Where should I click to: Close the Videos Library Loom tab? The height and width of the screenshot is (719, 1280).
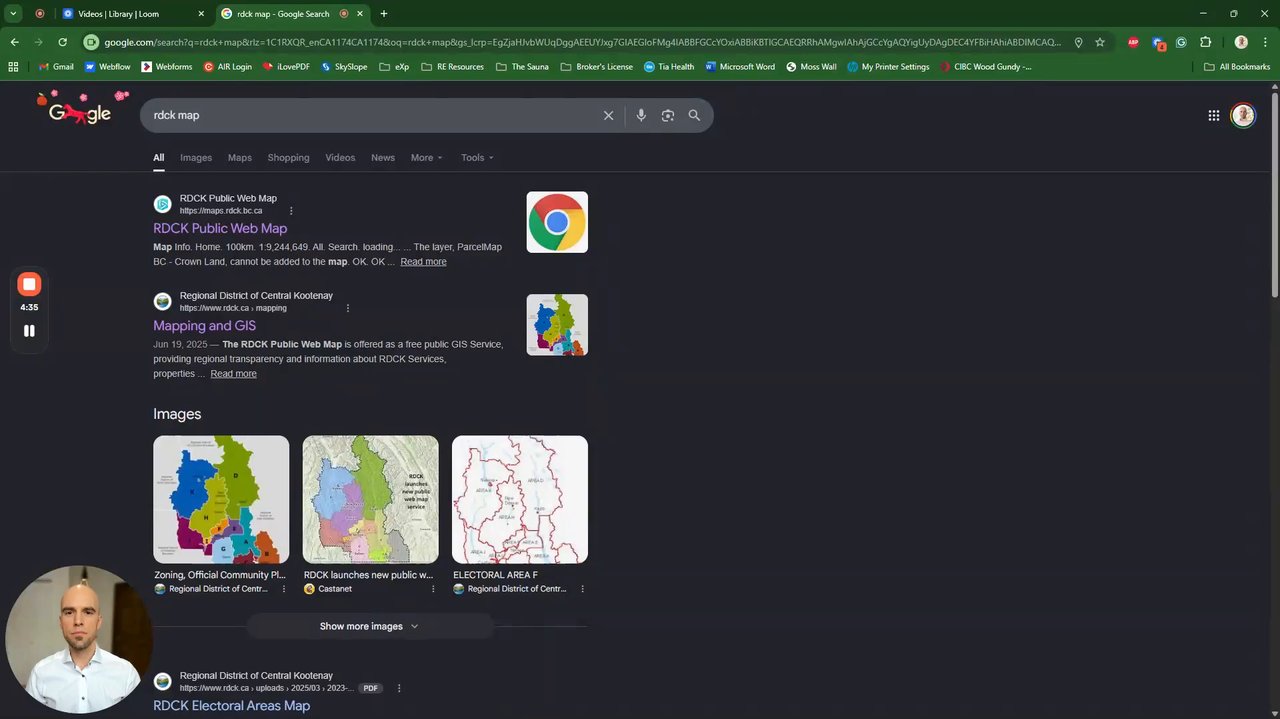pos(201,14)
